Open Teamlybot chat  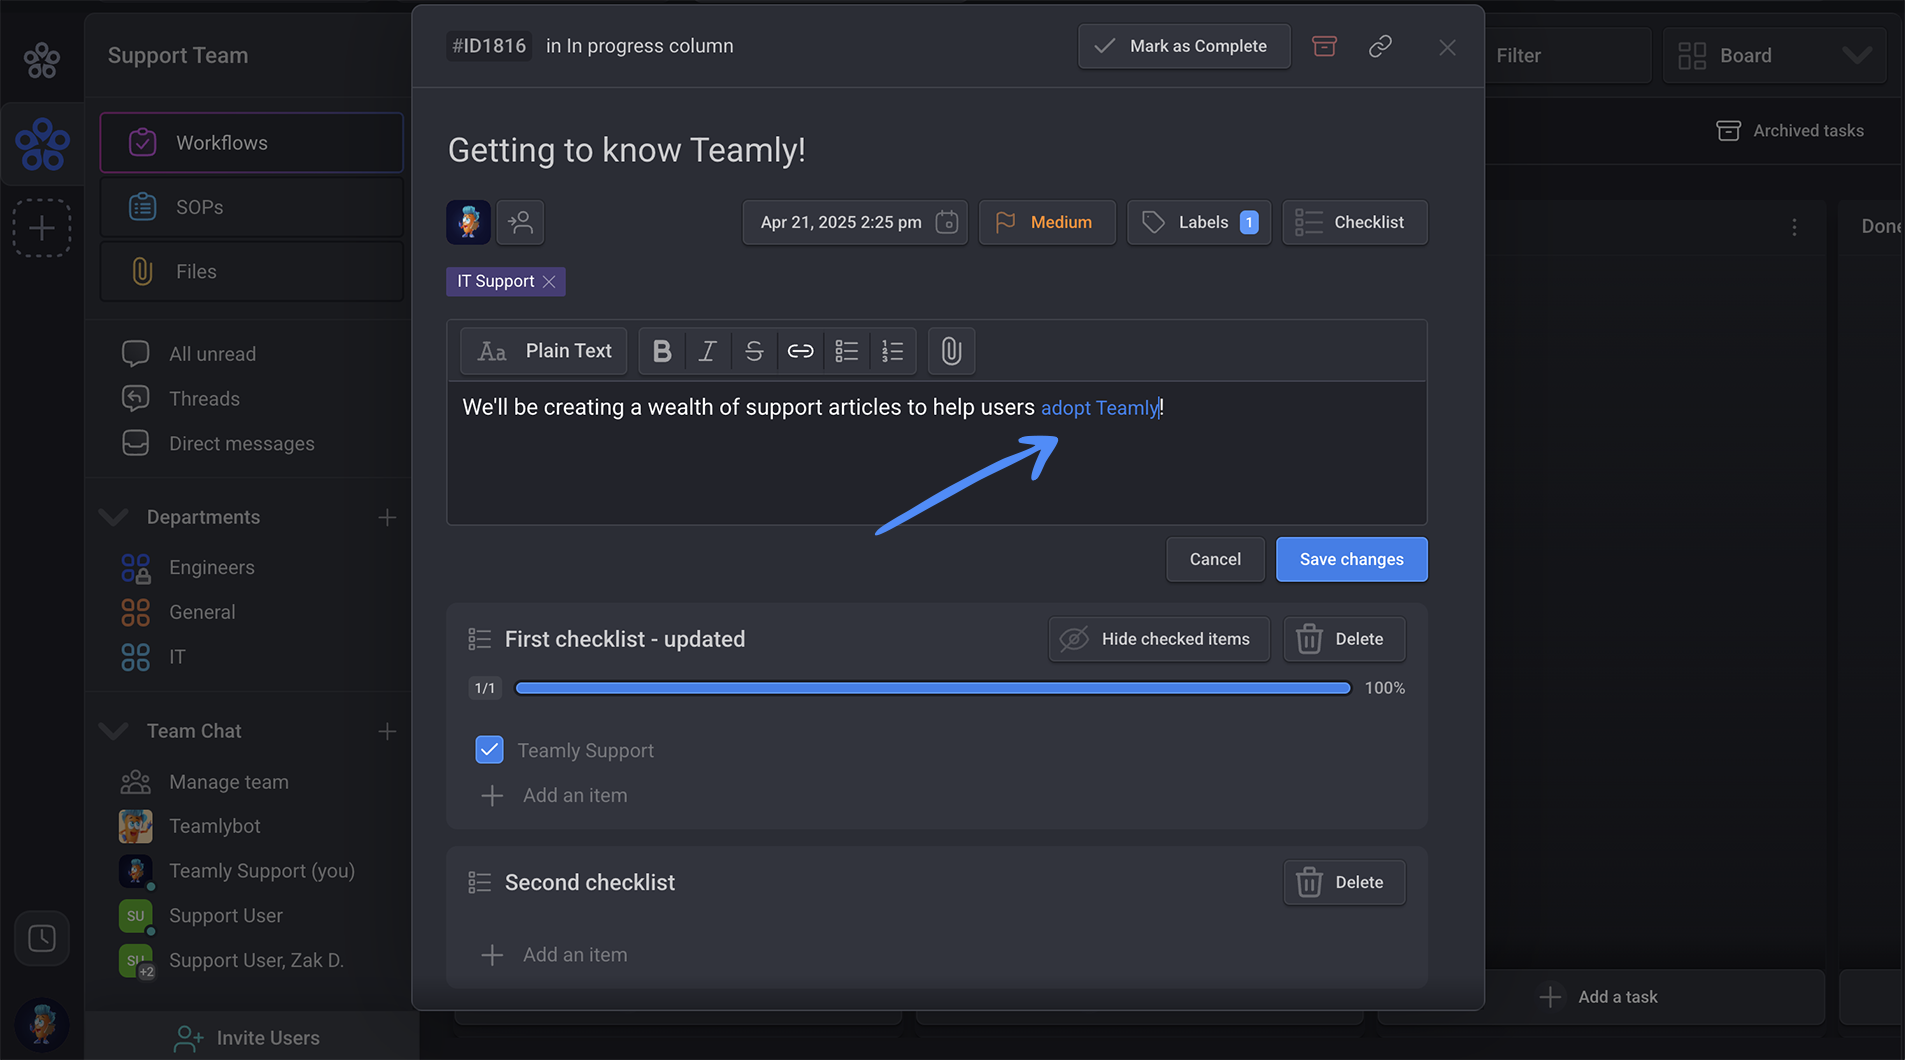(214, 826)
